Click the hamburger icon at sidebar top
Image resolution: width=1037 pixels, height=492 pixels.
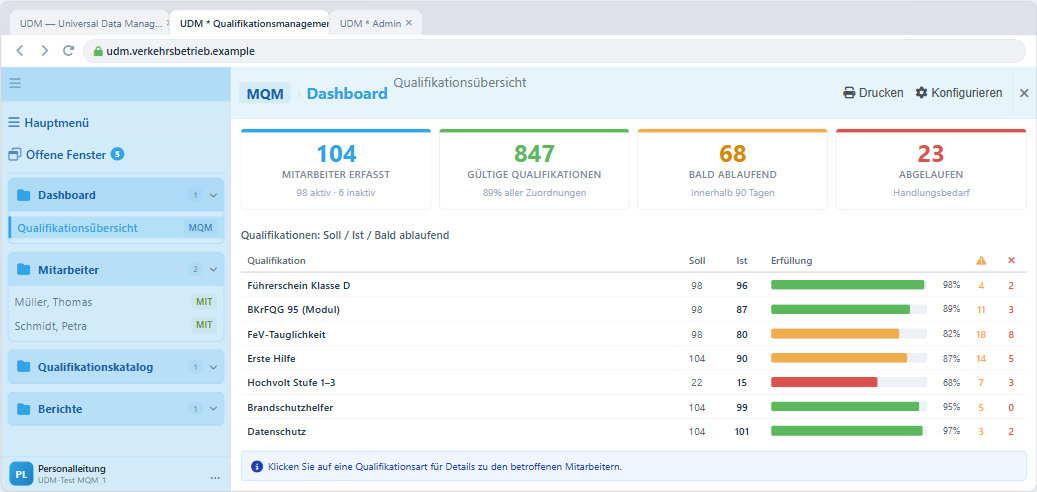pyautogui.click(x=15, y=83)
